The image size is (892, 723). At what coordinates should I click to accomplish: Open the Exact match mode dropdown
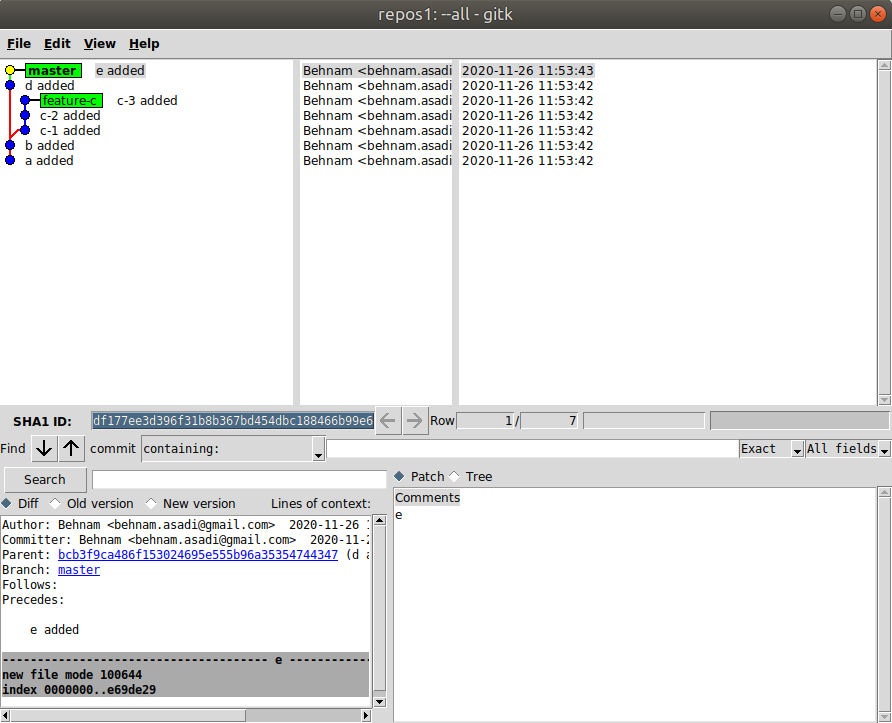771,449
